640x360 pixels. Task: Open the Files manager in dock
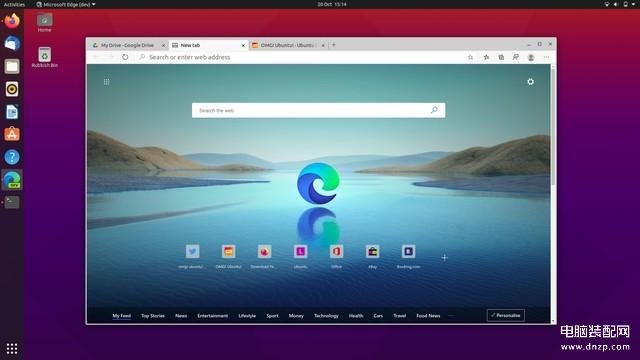[x=12, y=66]
